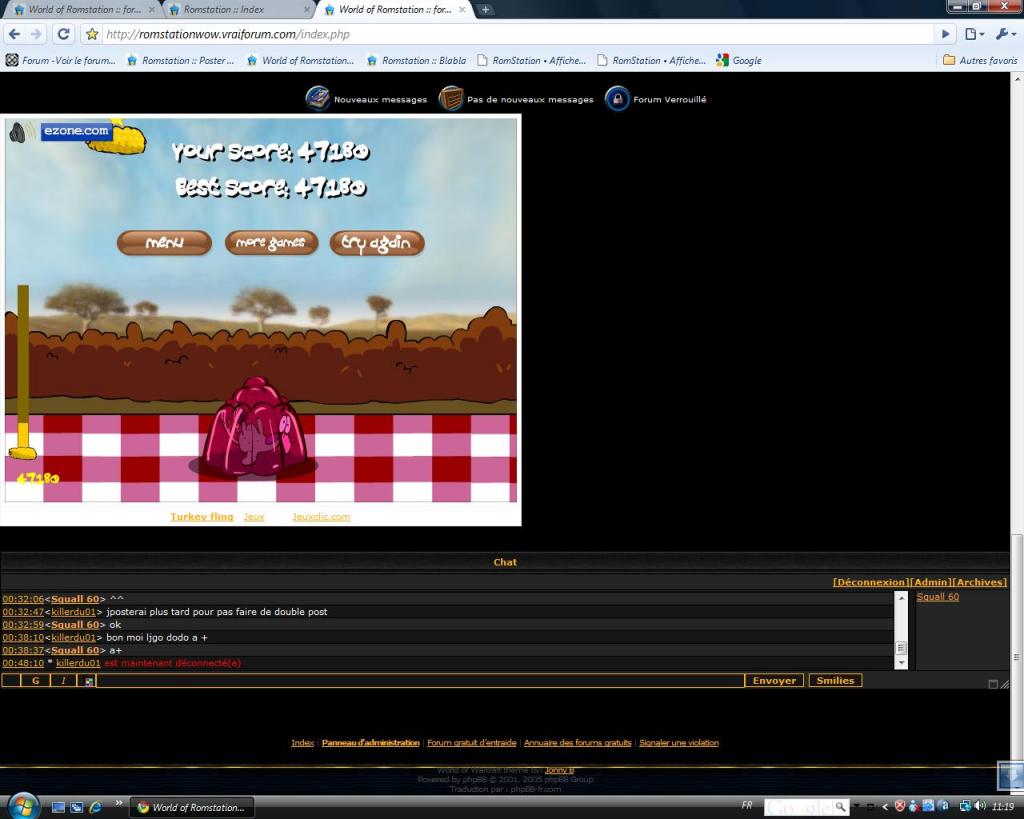Image resolution: width=1024 pixels, height=819 pixels.
Task: Click the system clock showing 11:19
Action: pyautogui.click(x=1003, y=807)
